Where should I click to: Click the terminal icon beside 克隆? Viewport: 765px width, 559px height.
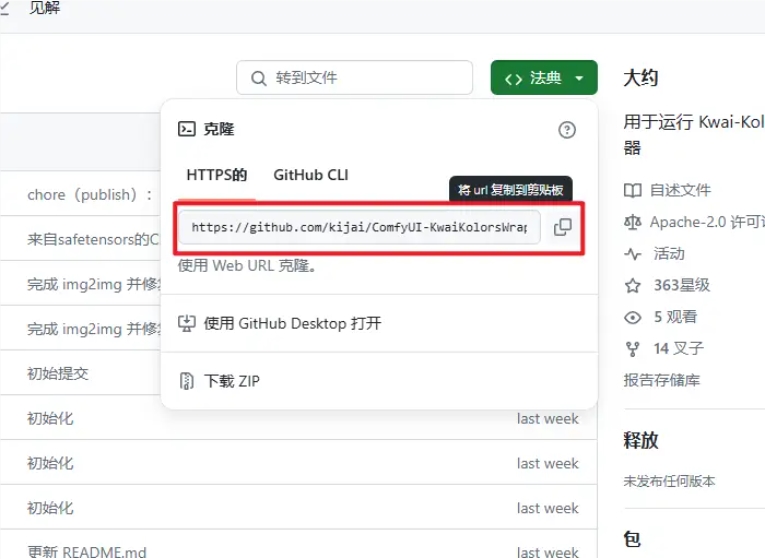point(186,129)
